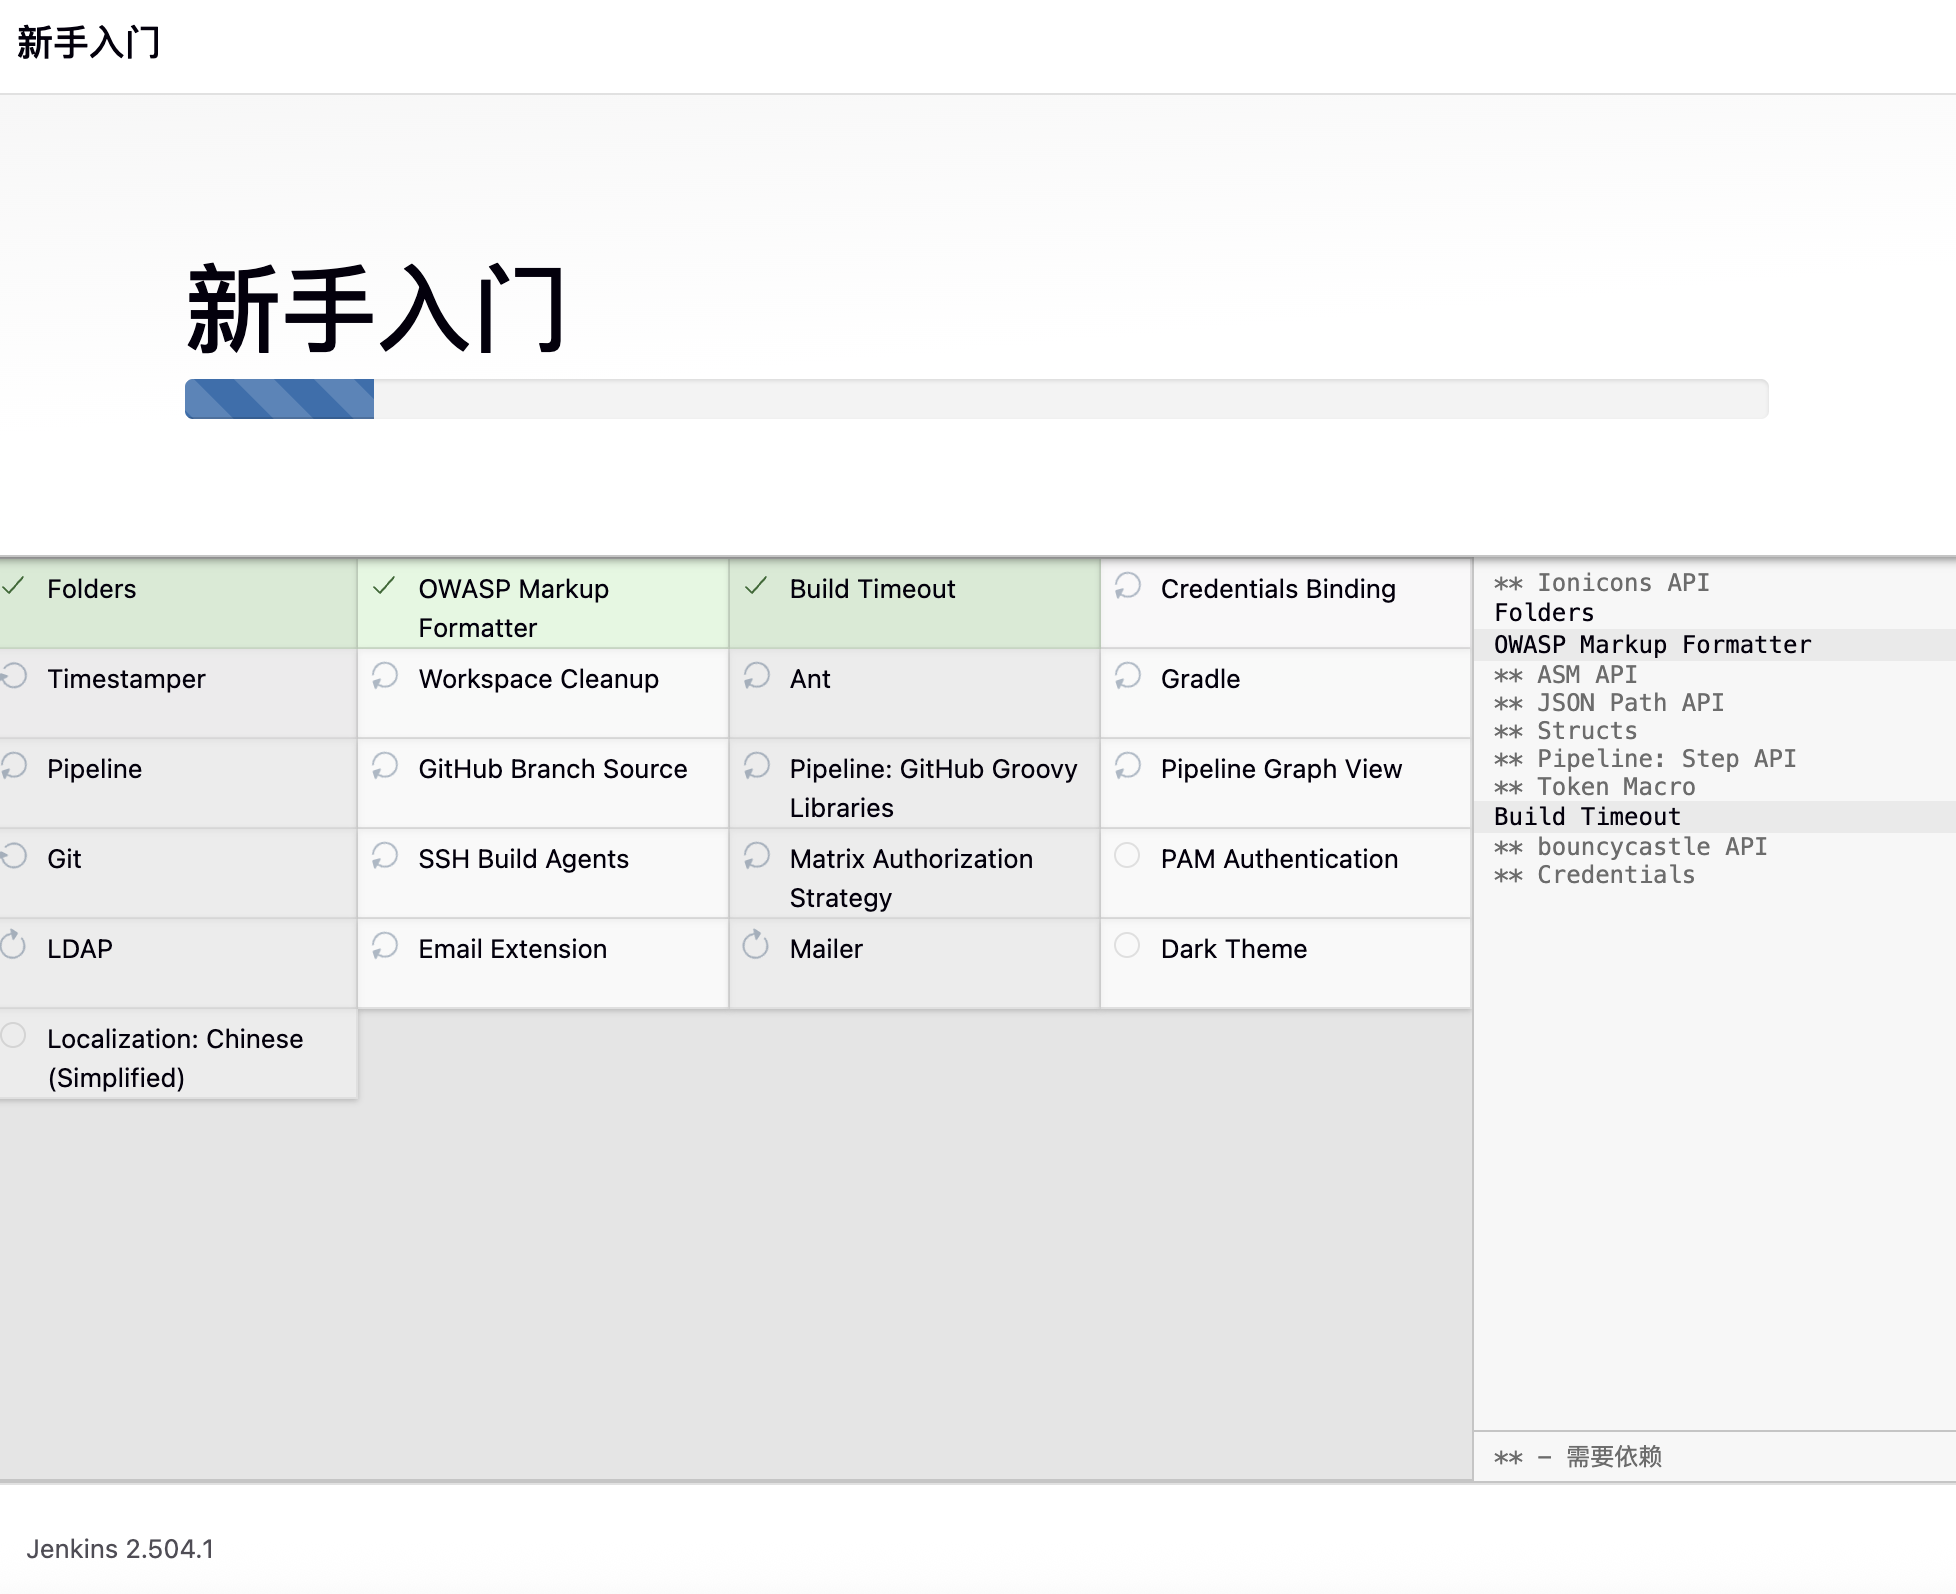Click OWASP Markup Formatter in install log
The height and width of the screenshot is (1594, 1956).
[1652, 645]
